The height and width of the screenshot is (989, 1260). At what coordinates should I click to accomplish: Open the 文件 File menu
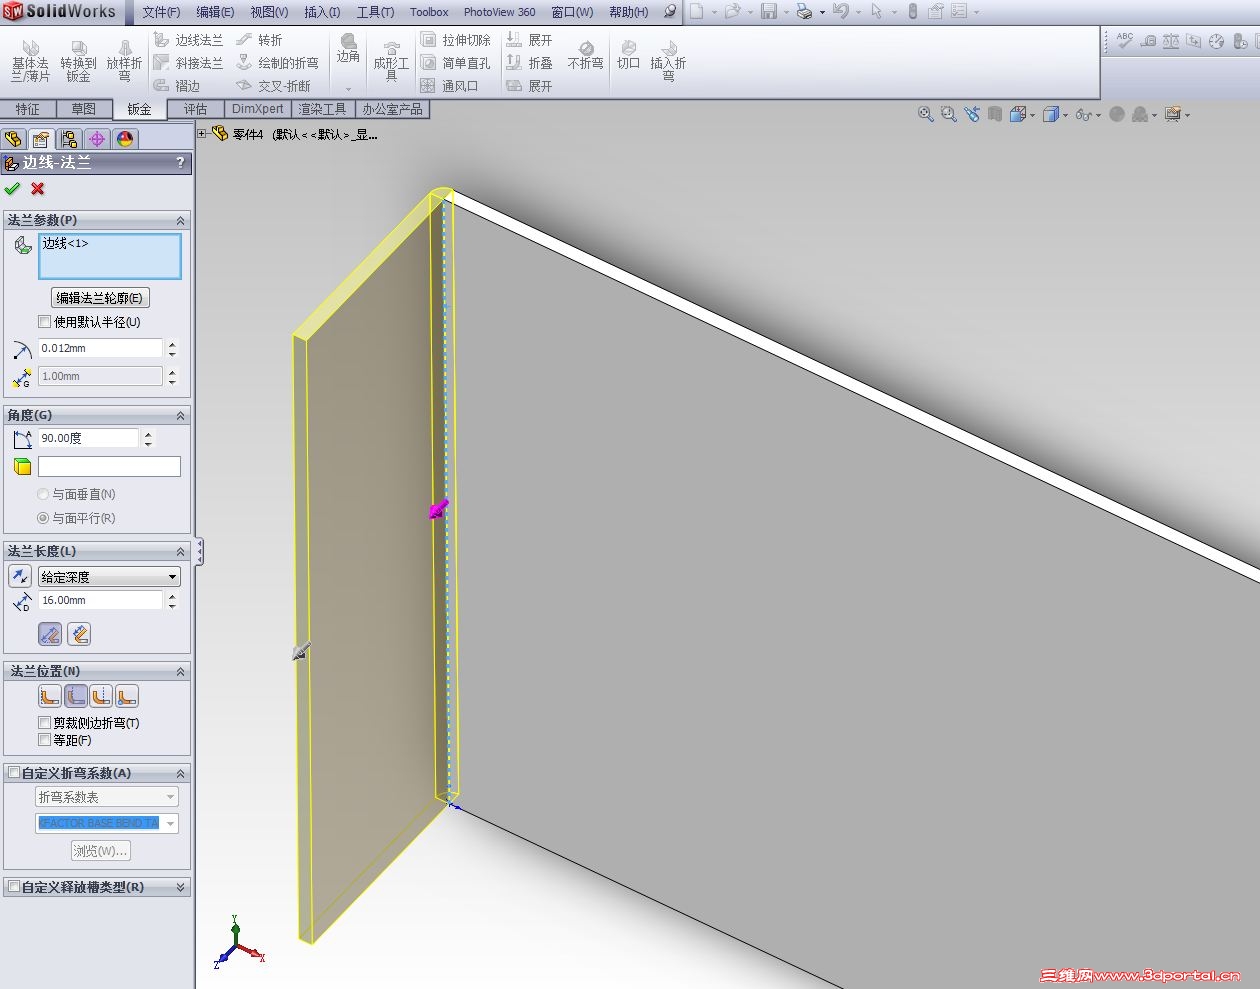161,12
